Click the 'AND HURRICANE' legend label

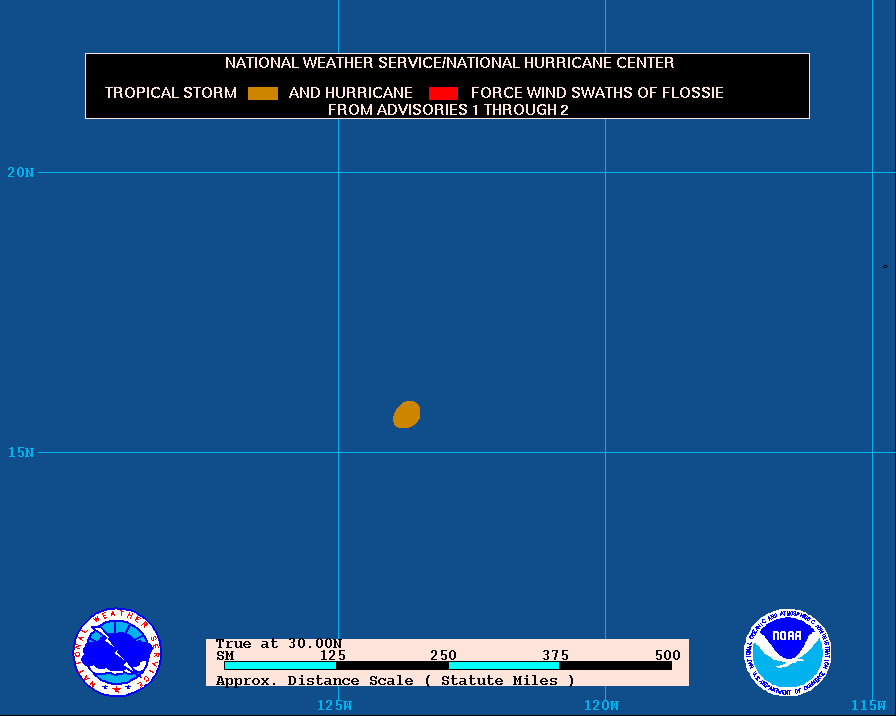click(x=350, y=93)
